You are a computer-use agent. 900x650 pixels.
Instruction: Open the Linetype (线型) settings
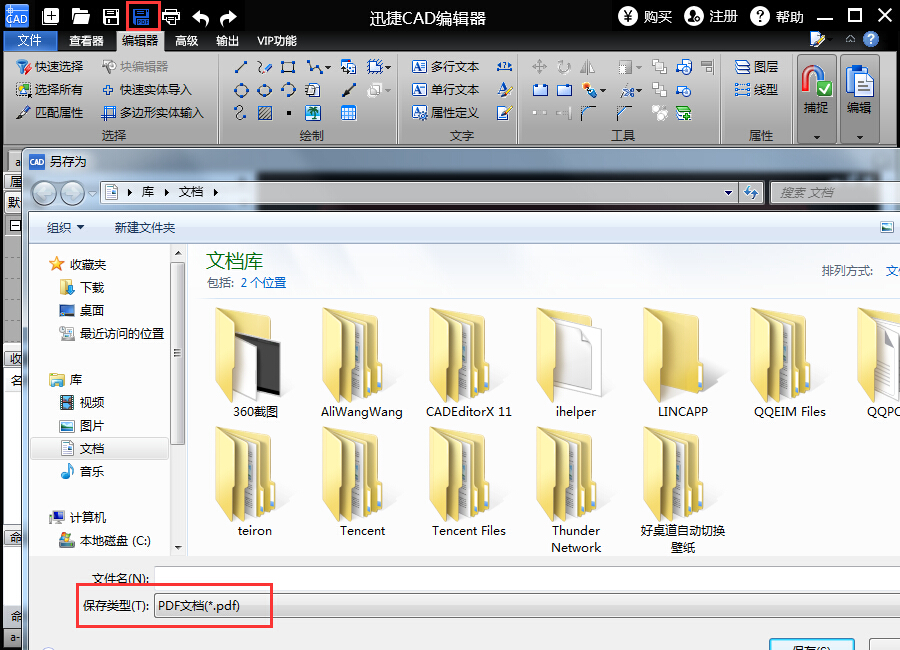pyautogui.click(x=757, y=90)
